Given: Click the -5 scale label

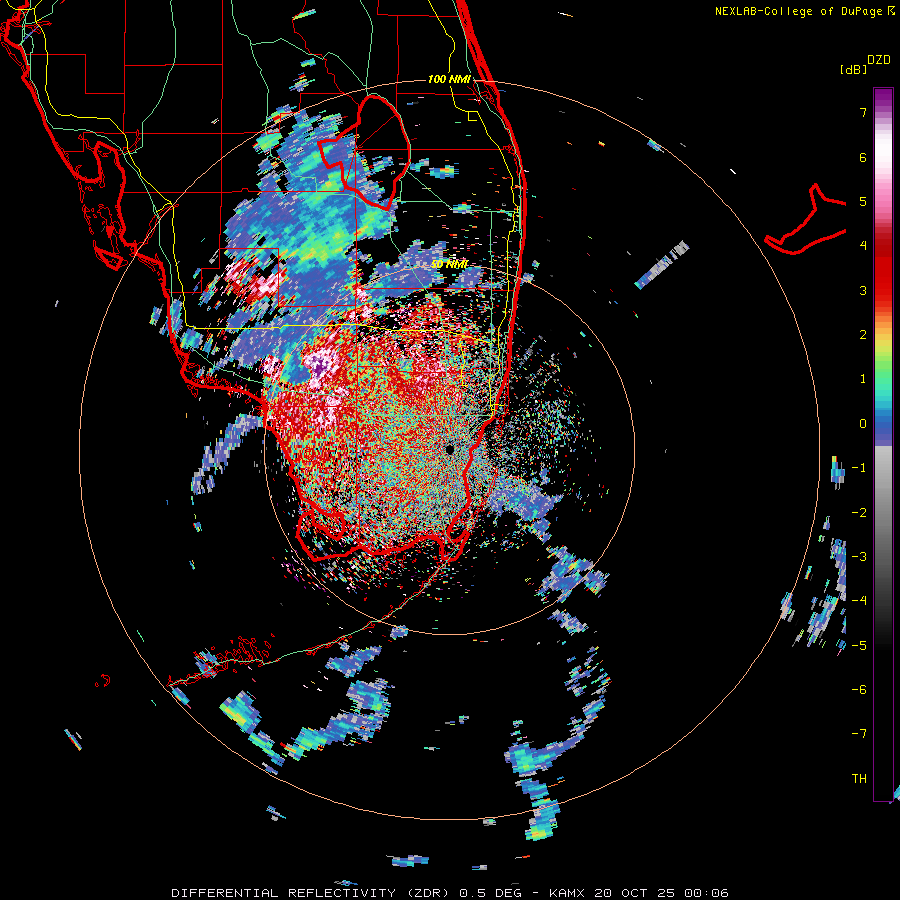Looking at the screenshot, I should [x=859, y=646].
